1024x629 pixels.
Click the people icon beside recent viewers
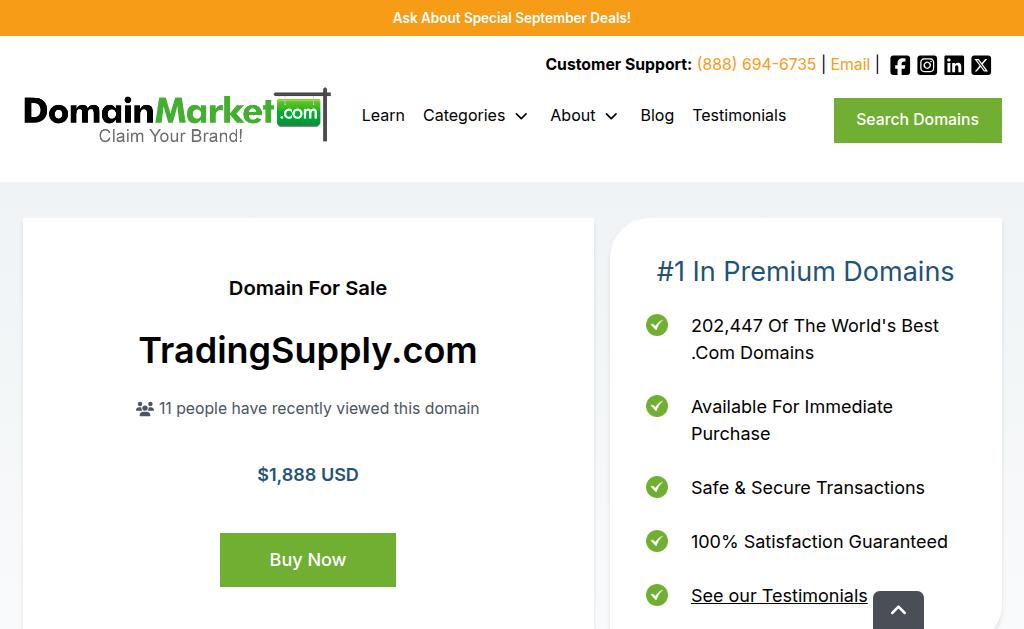(145, 409)
